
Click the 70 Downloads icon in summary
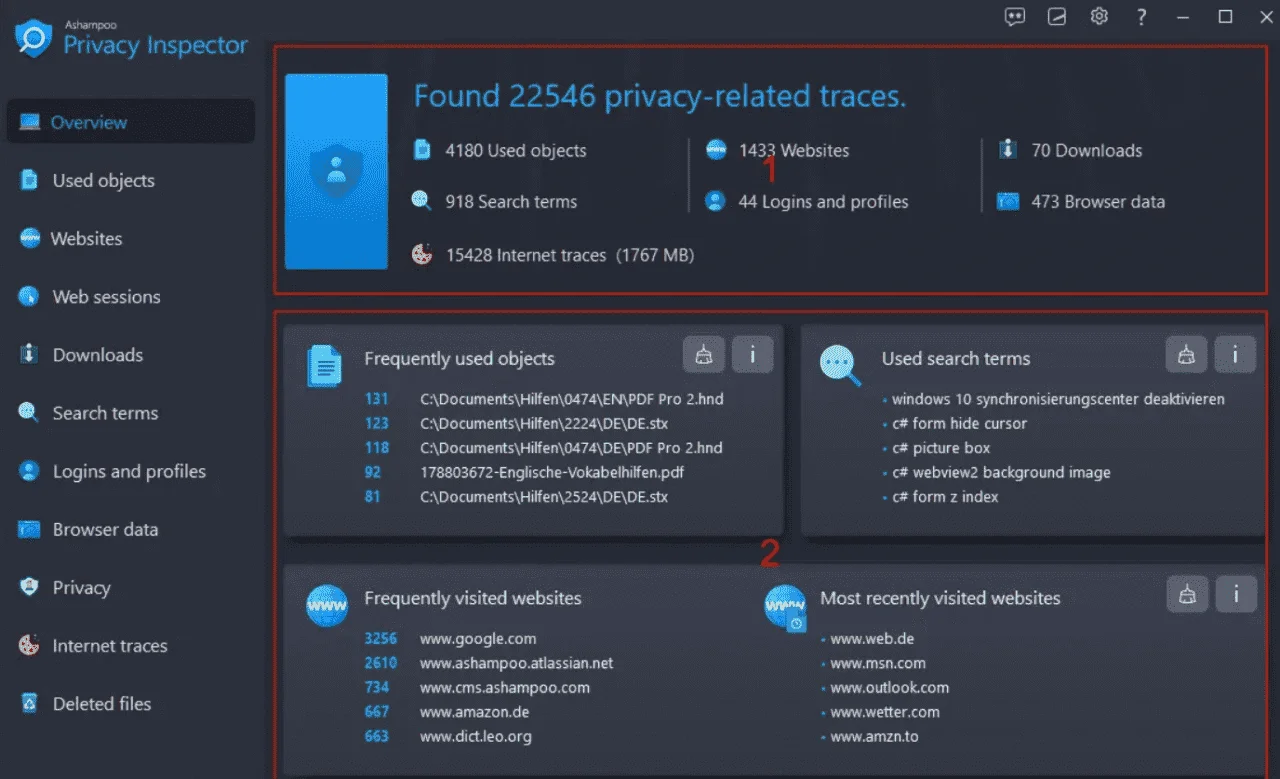tap(1008, 150)
